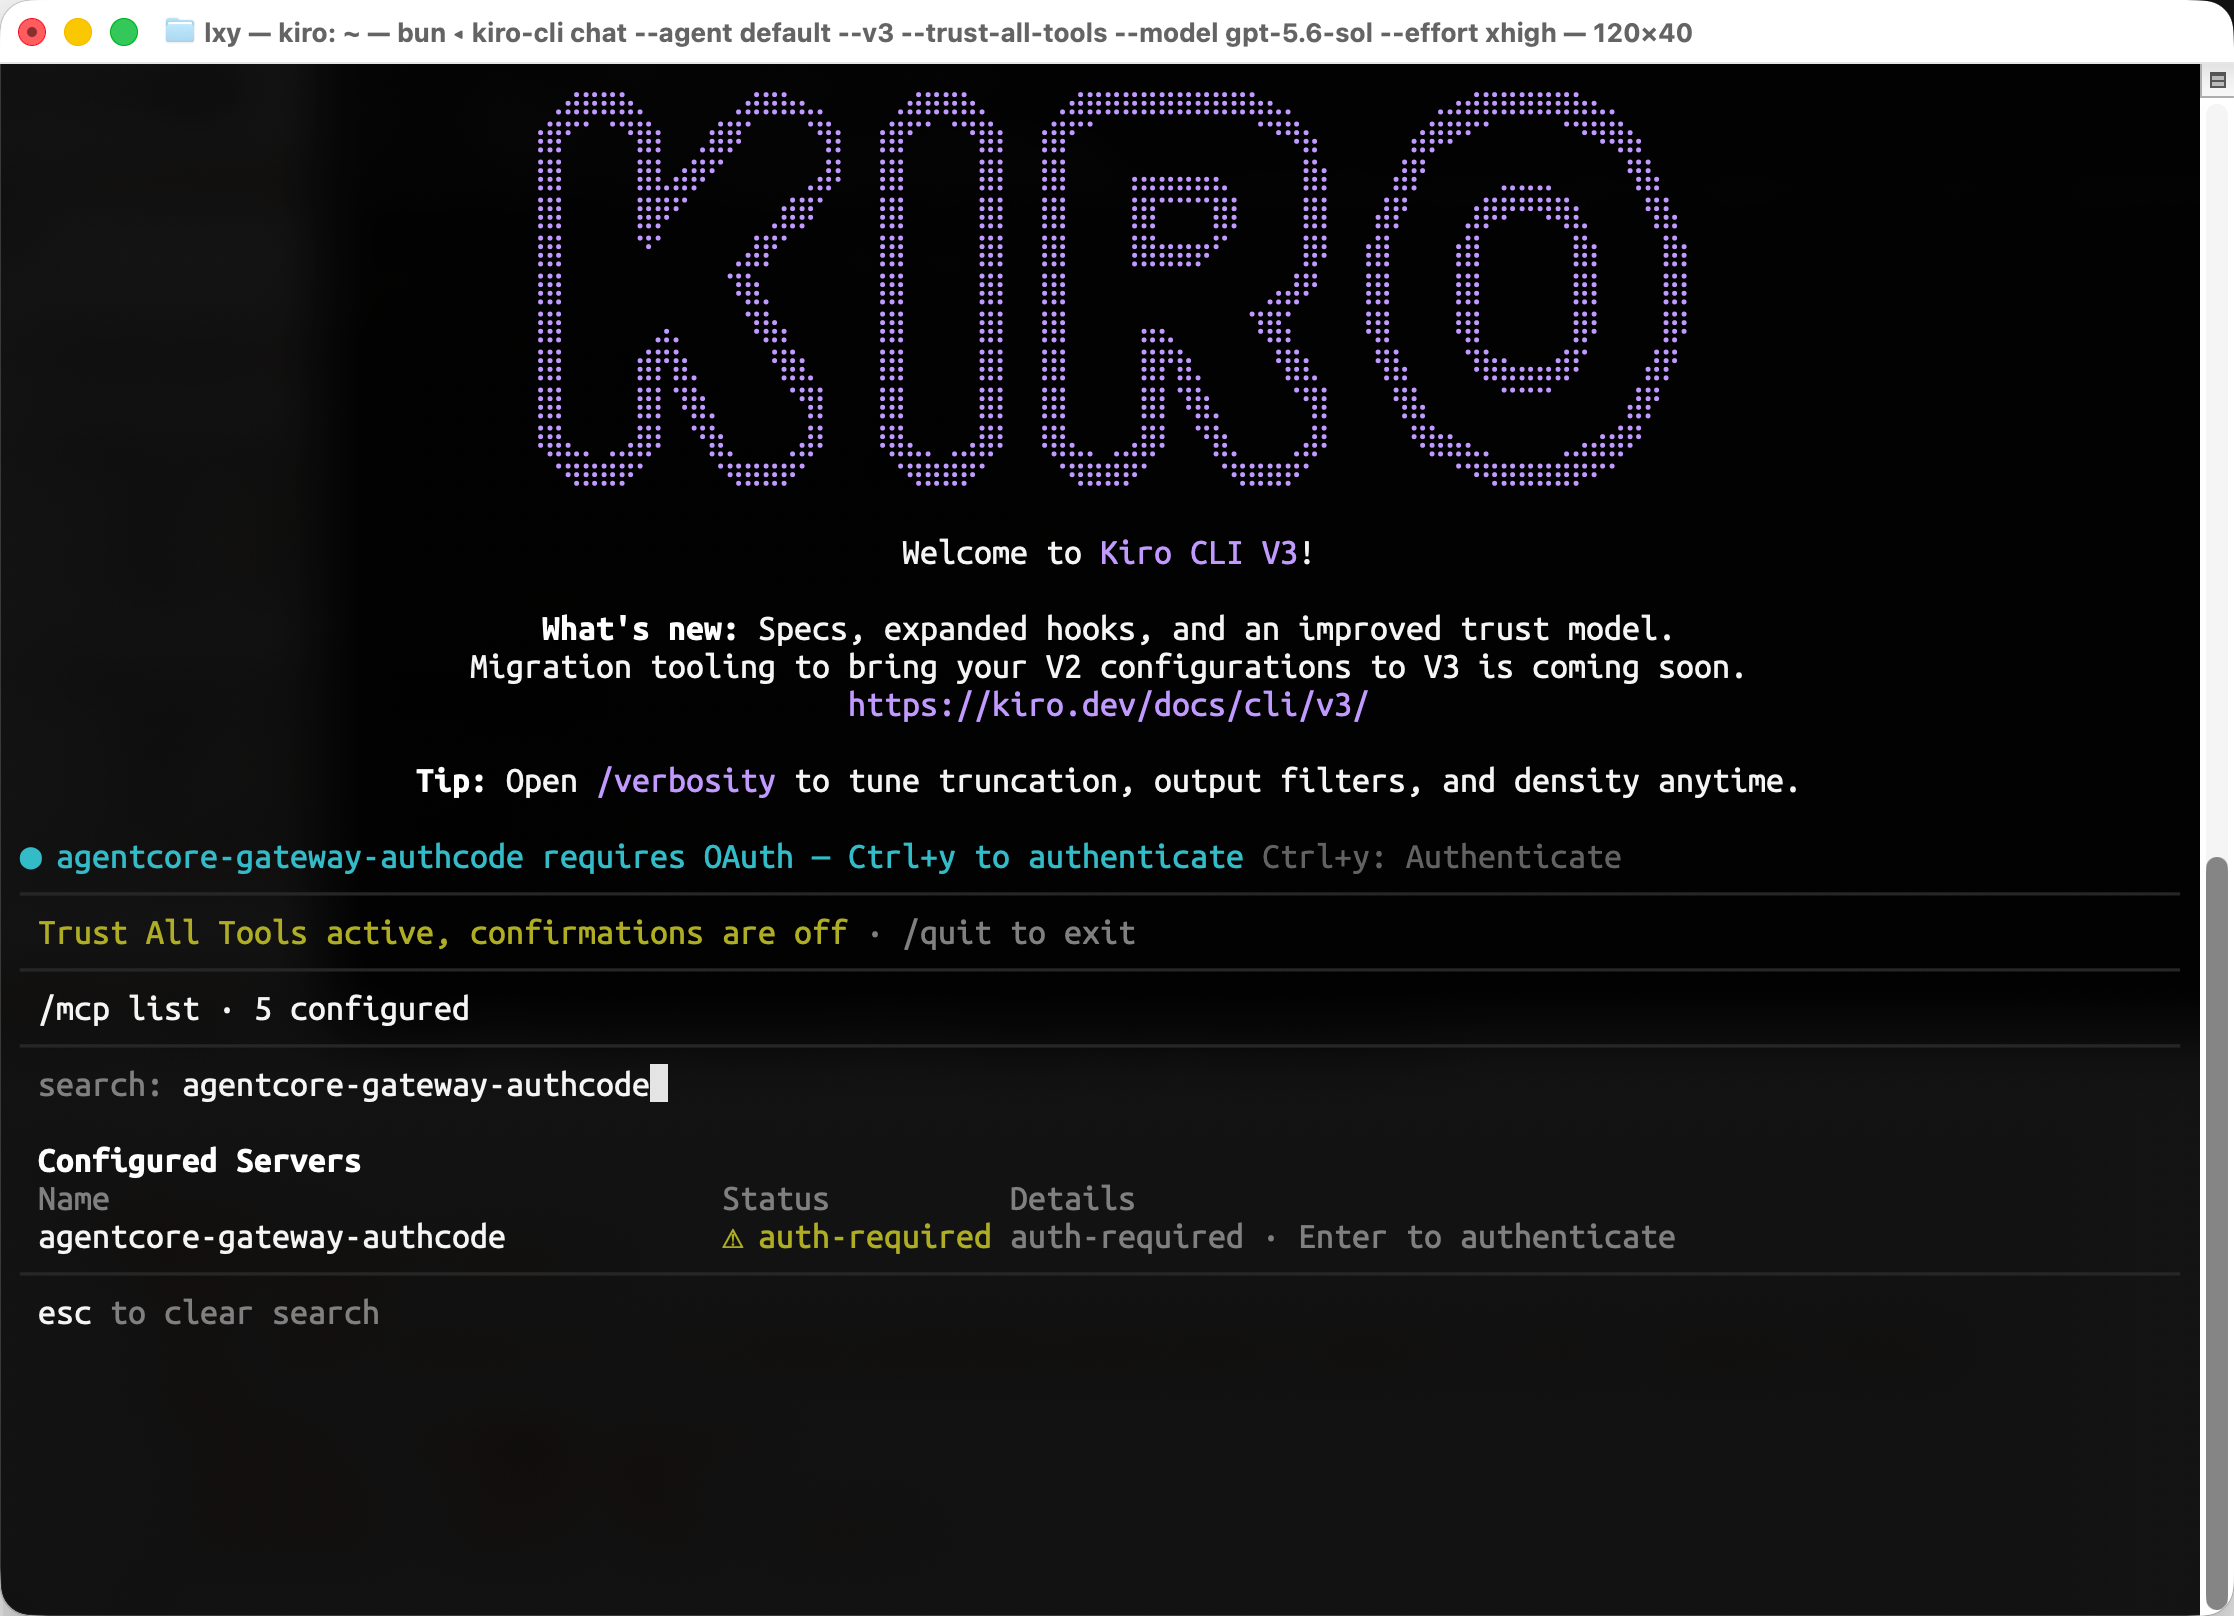Click the 'Ctrl+y: Authenticate' hint

[x=1441, y=857]
